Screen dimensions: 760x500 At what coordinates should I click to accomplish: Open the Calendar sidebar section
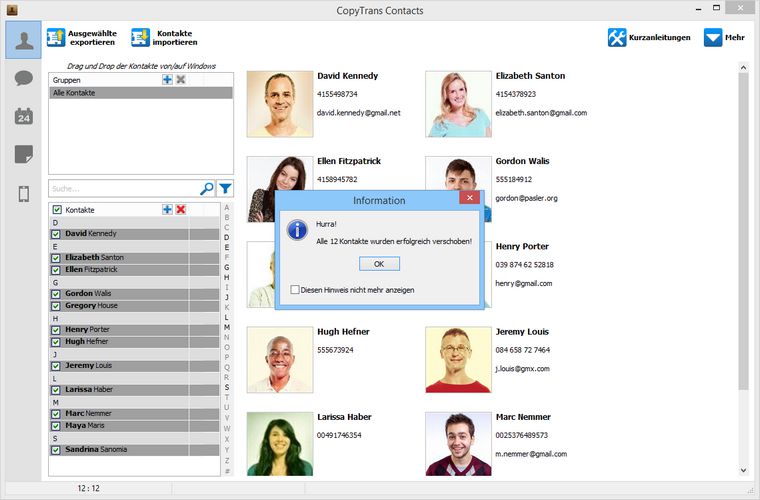pos(24,116)
